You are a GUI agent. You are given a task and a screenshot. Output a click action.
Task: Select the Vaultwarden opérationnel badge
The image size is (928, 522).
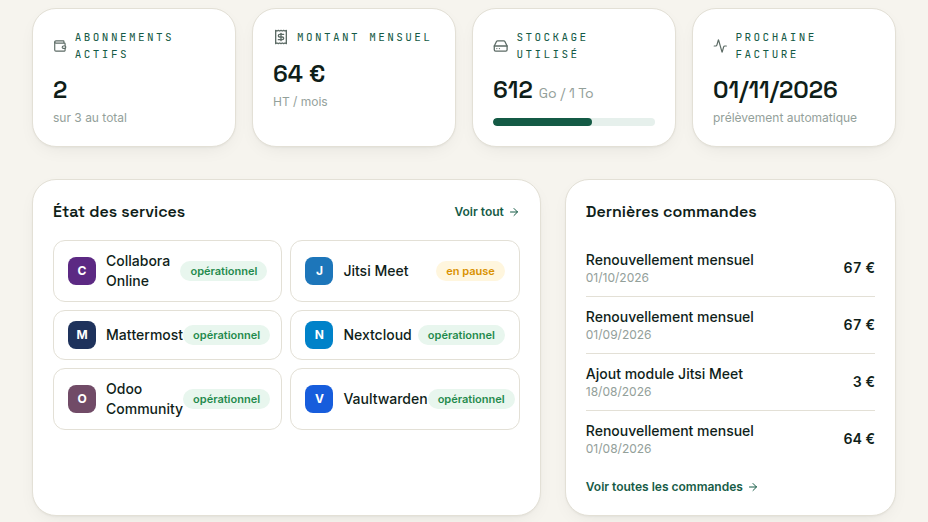471,399
